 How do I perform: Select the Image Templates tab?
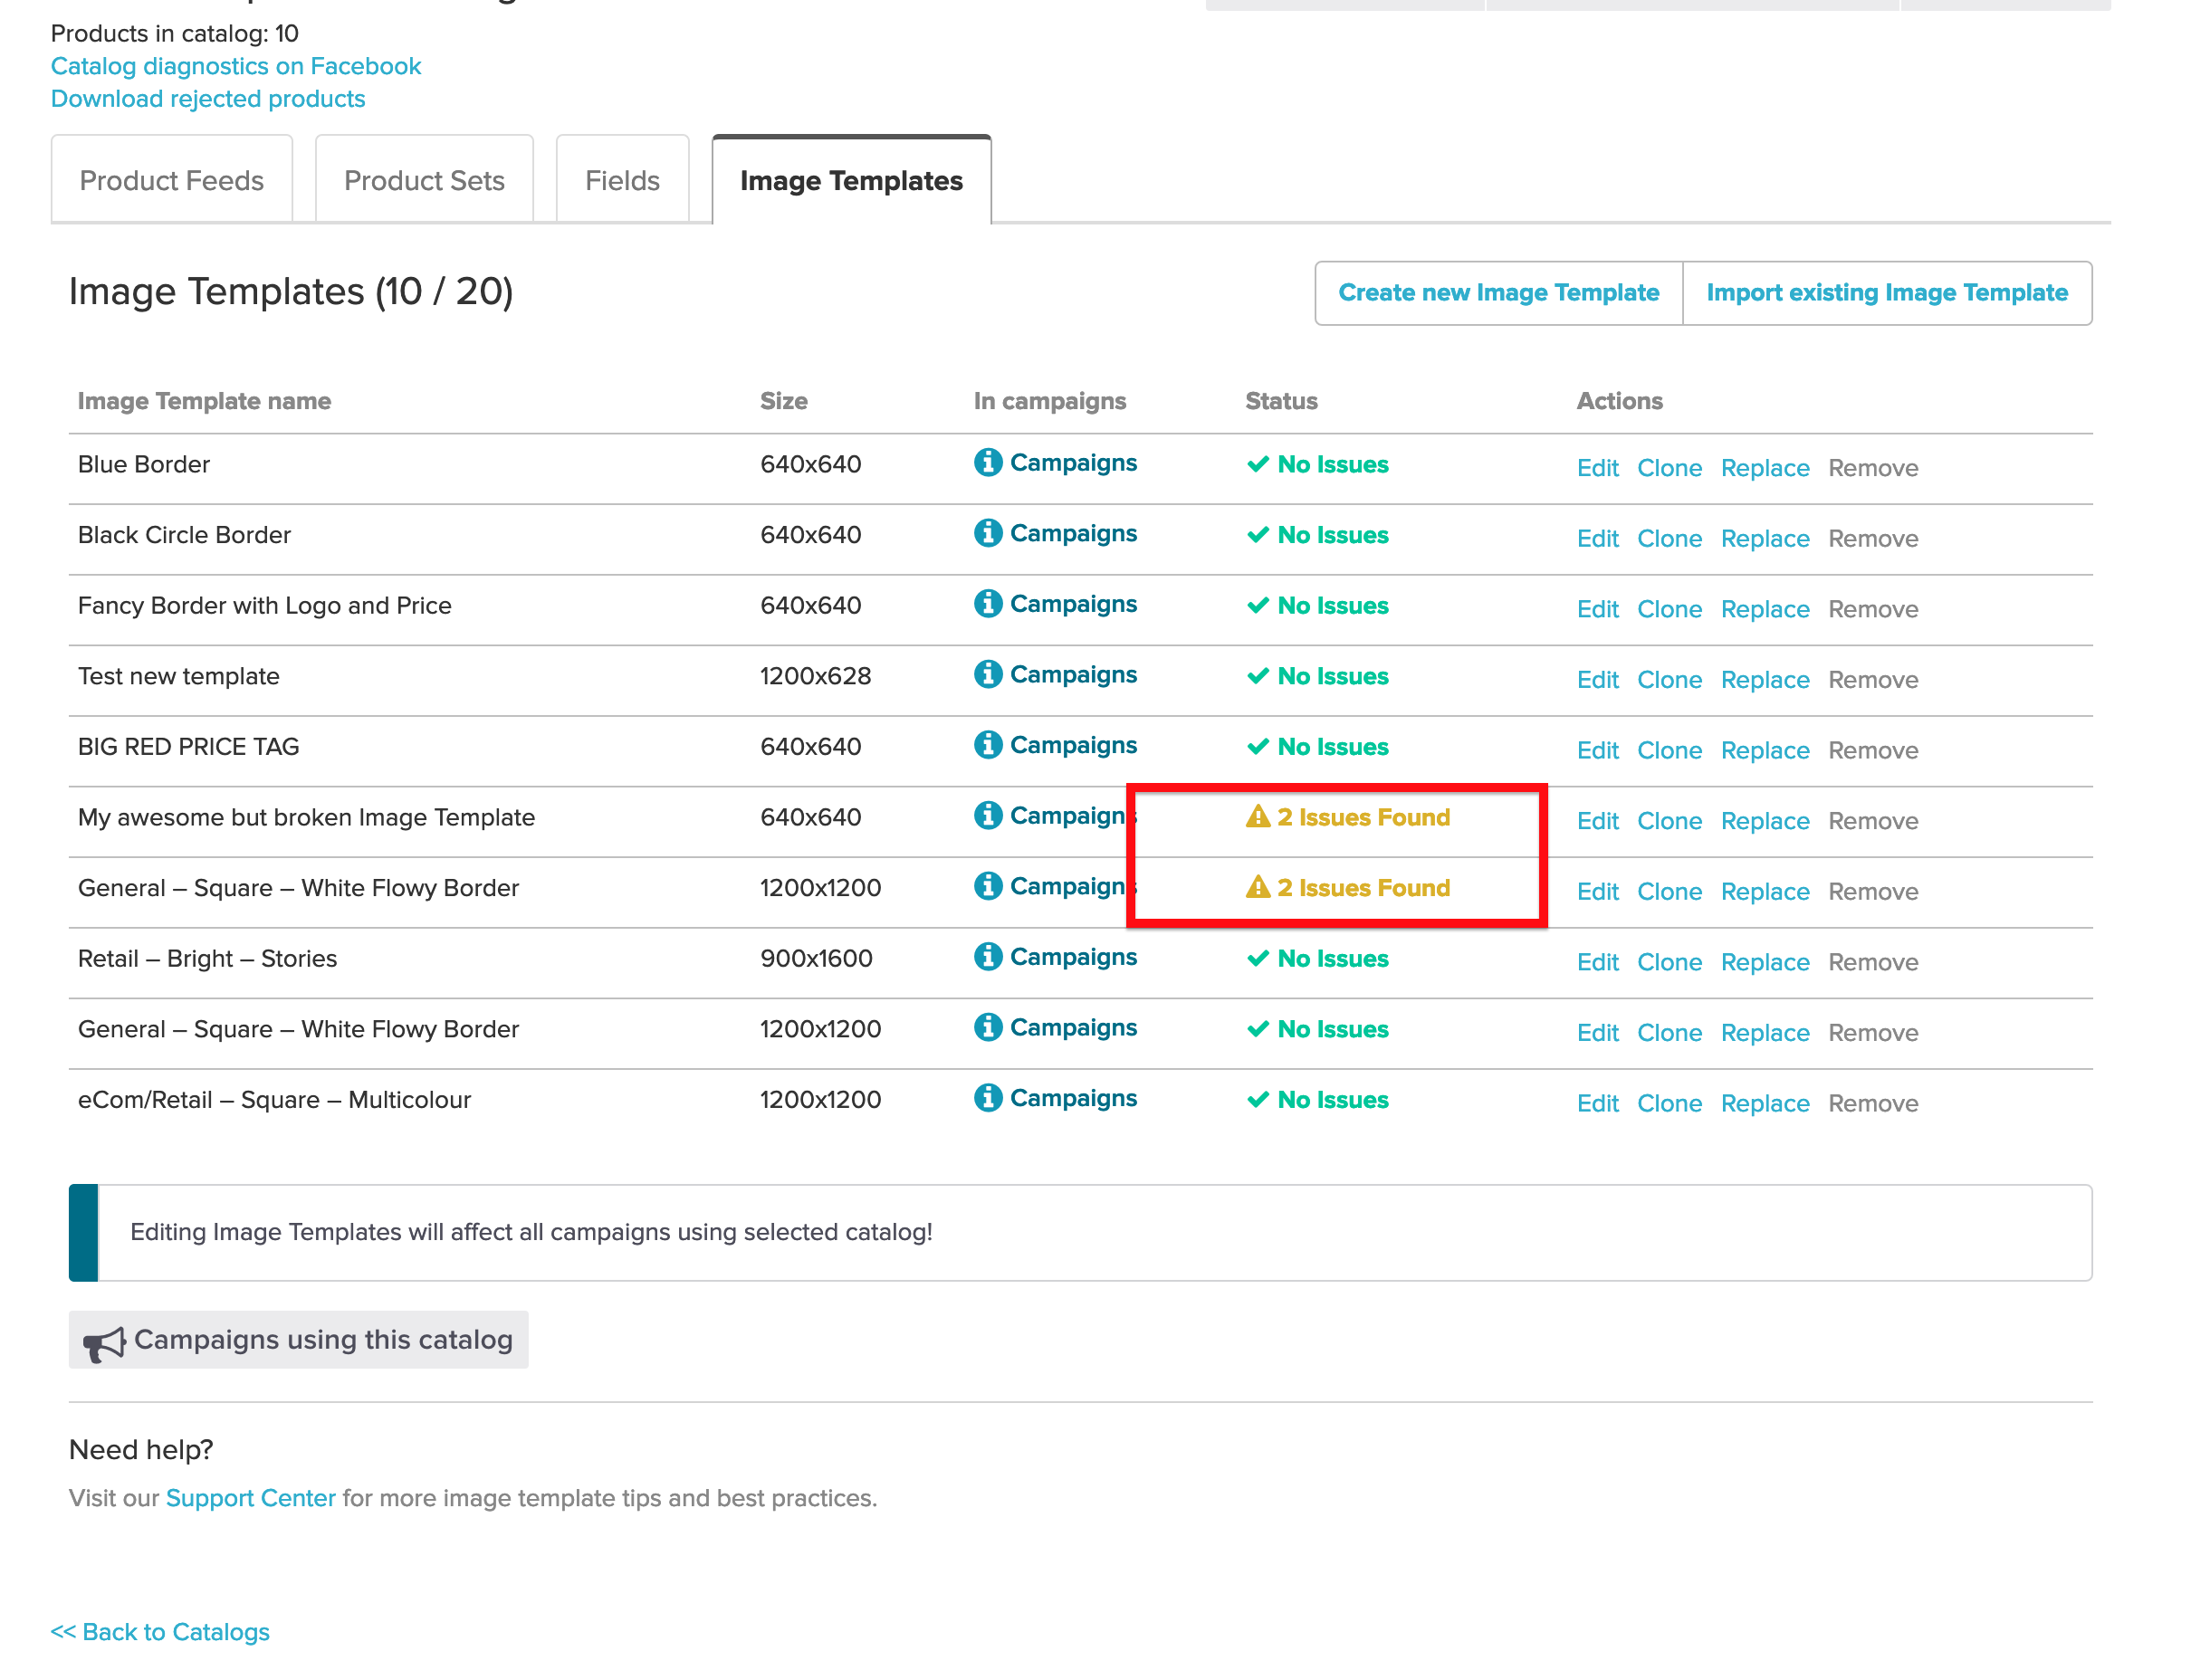[851, 180]
